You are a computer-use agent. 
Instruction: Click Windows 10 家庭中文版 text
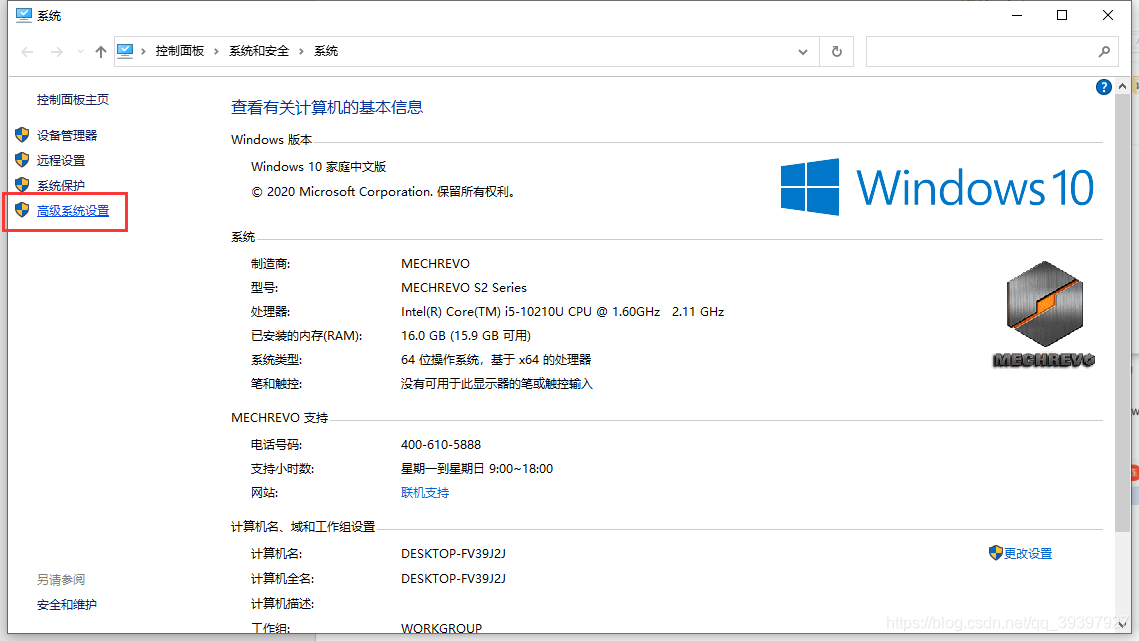click(318, 166)
